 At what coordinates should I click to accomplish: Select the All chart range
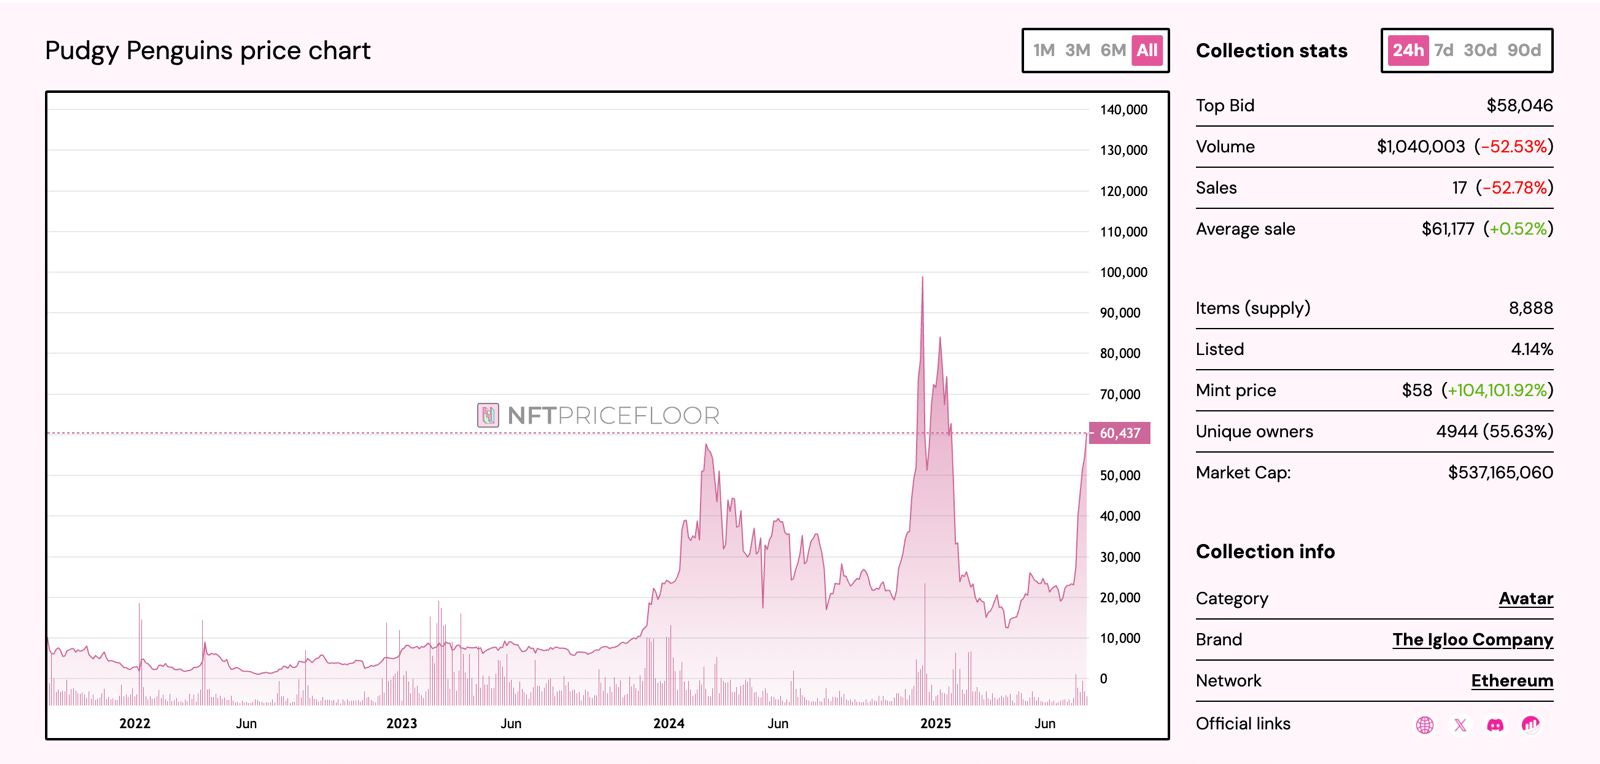1147,50
